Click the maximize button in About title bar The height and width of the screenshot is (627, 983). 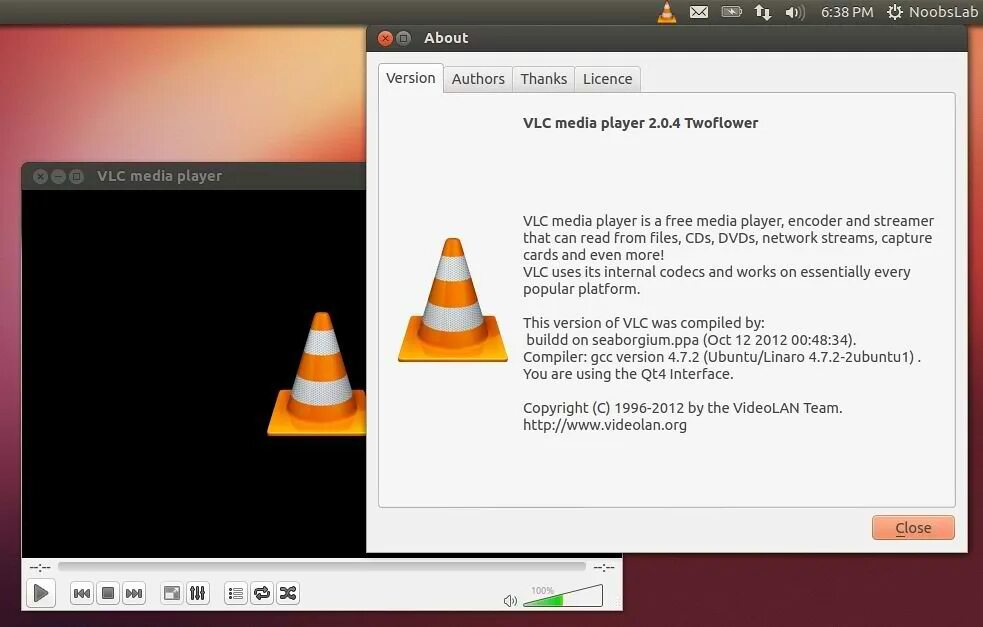[404, 38]
